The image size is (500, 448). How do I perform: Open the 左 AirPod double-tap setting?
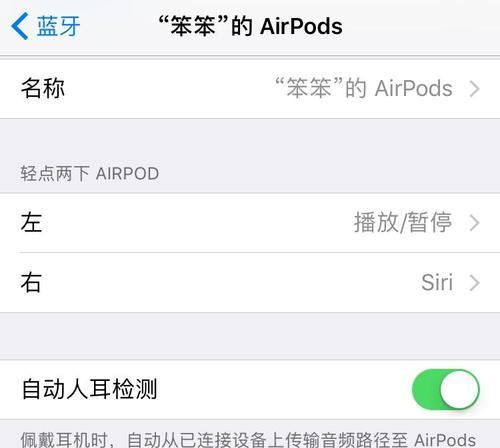250,223
